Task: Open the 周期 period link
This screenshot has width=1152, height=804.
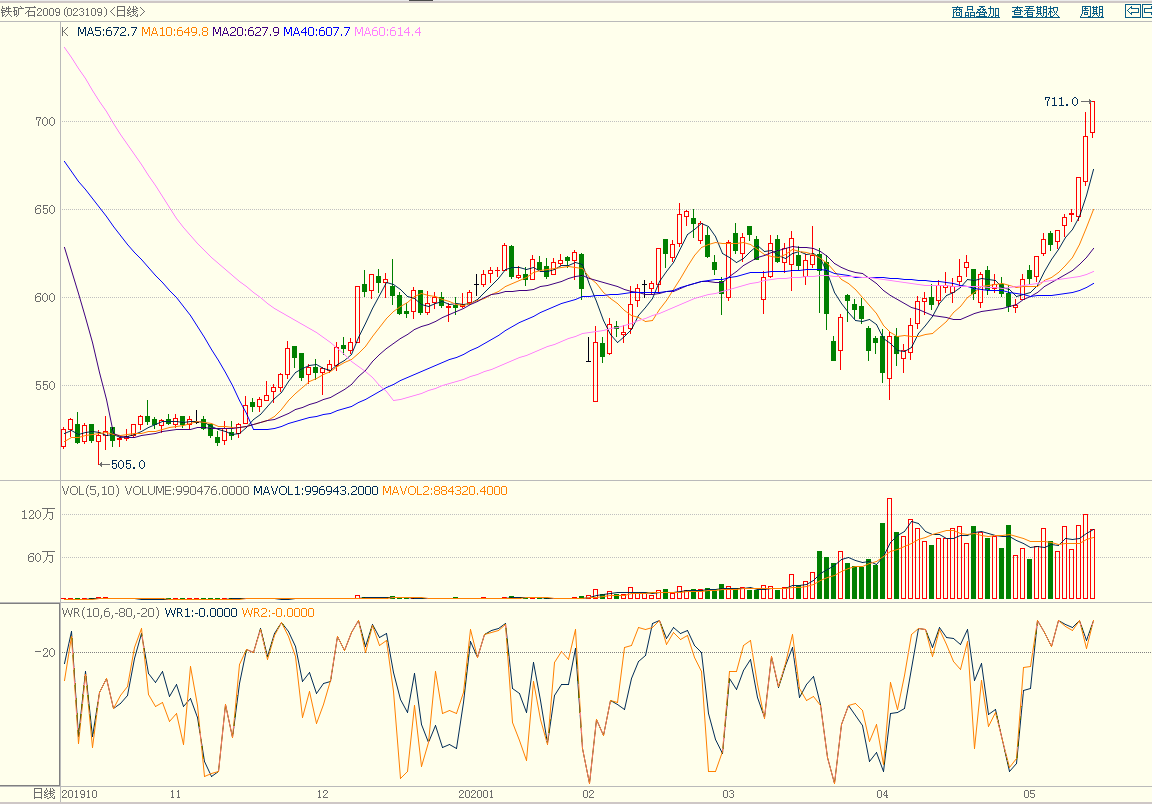Action: point(1092,12)
